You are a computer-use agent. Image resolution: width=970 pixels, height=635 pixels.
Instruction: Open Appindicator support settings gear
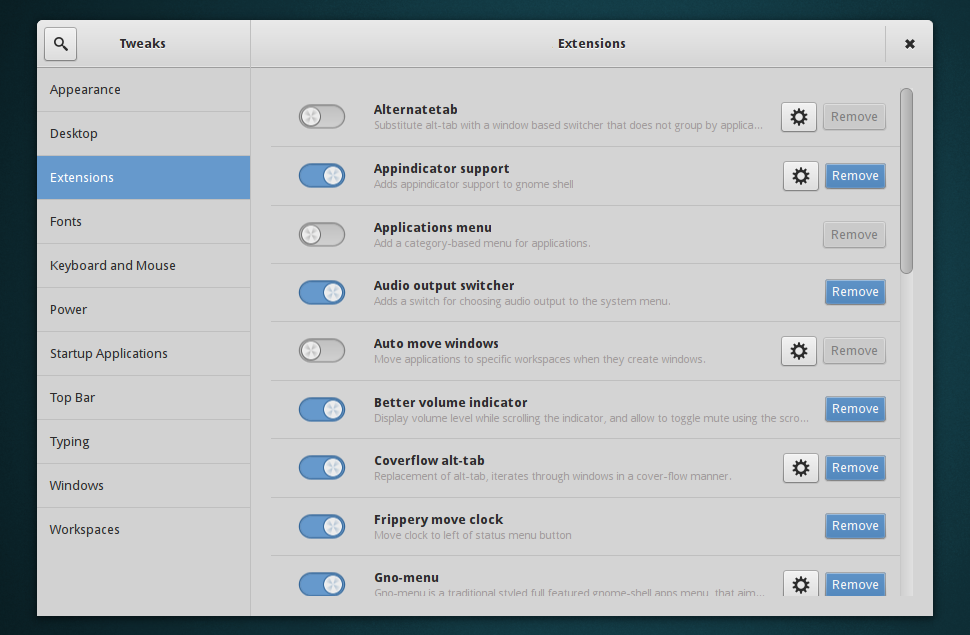800,175
